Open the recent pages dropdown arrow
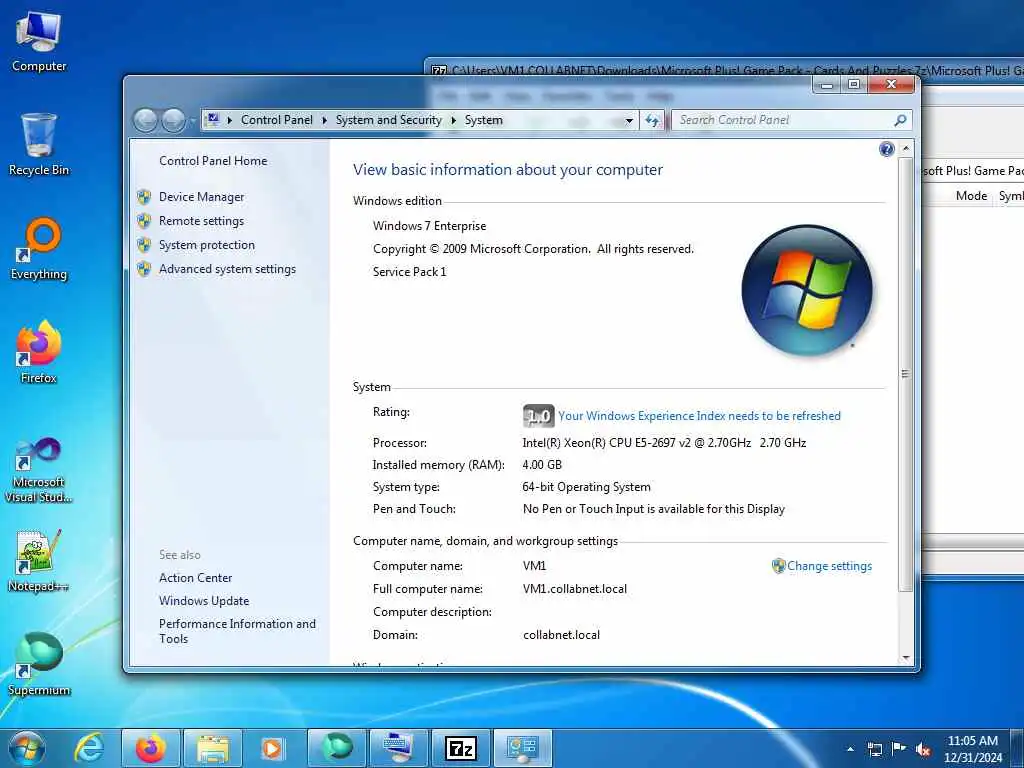This screenshot has width=1024, height=768. 193,121
